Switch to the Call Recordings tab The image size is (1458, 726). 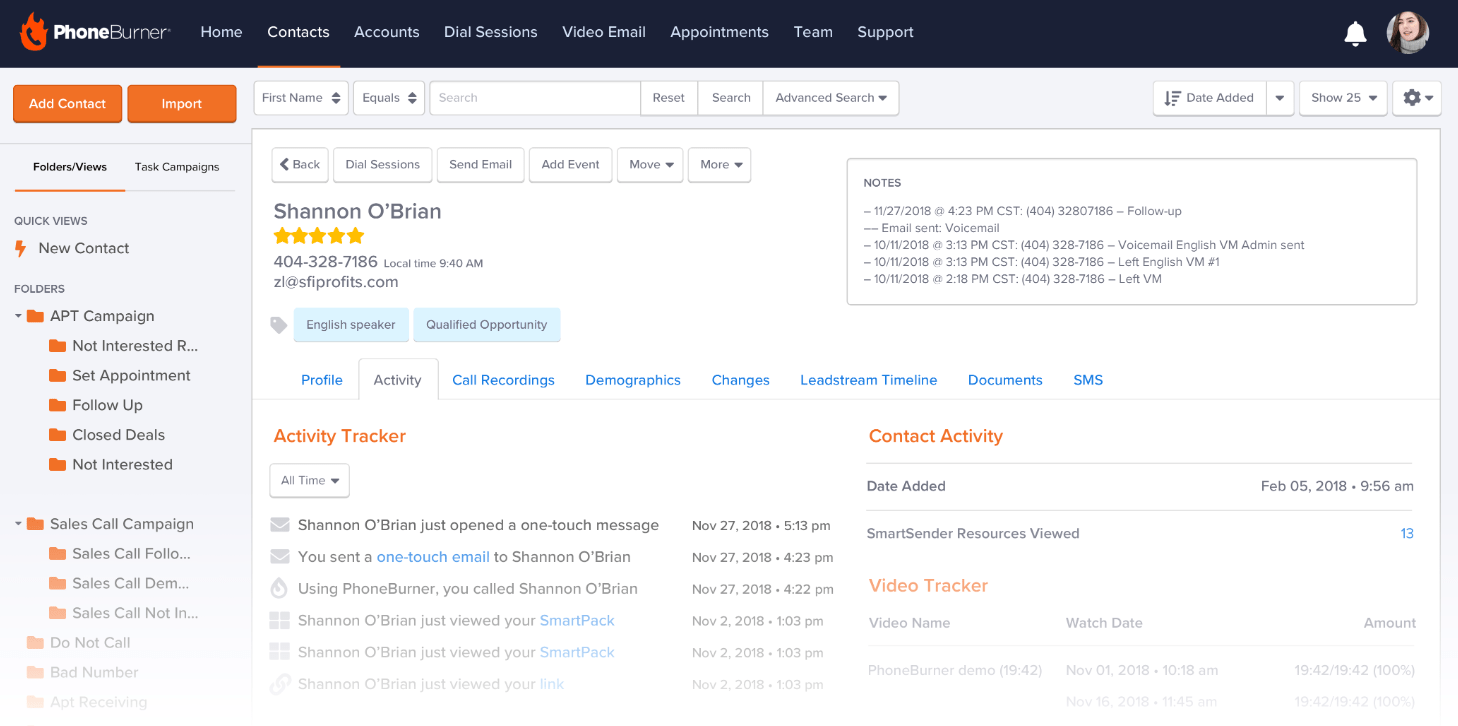point(503,380)
